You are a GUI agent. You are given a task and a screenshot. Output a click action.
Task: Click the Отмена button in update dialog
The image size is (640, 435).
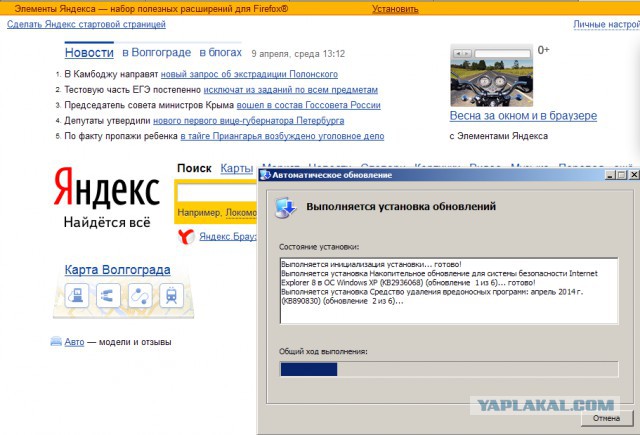tap(607, 418)
